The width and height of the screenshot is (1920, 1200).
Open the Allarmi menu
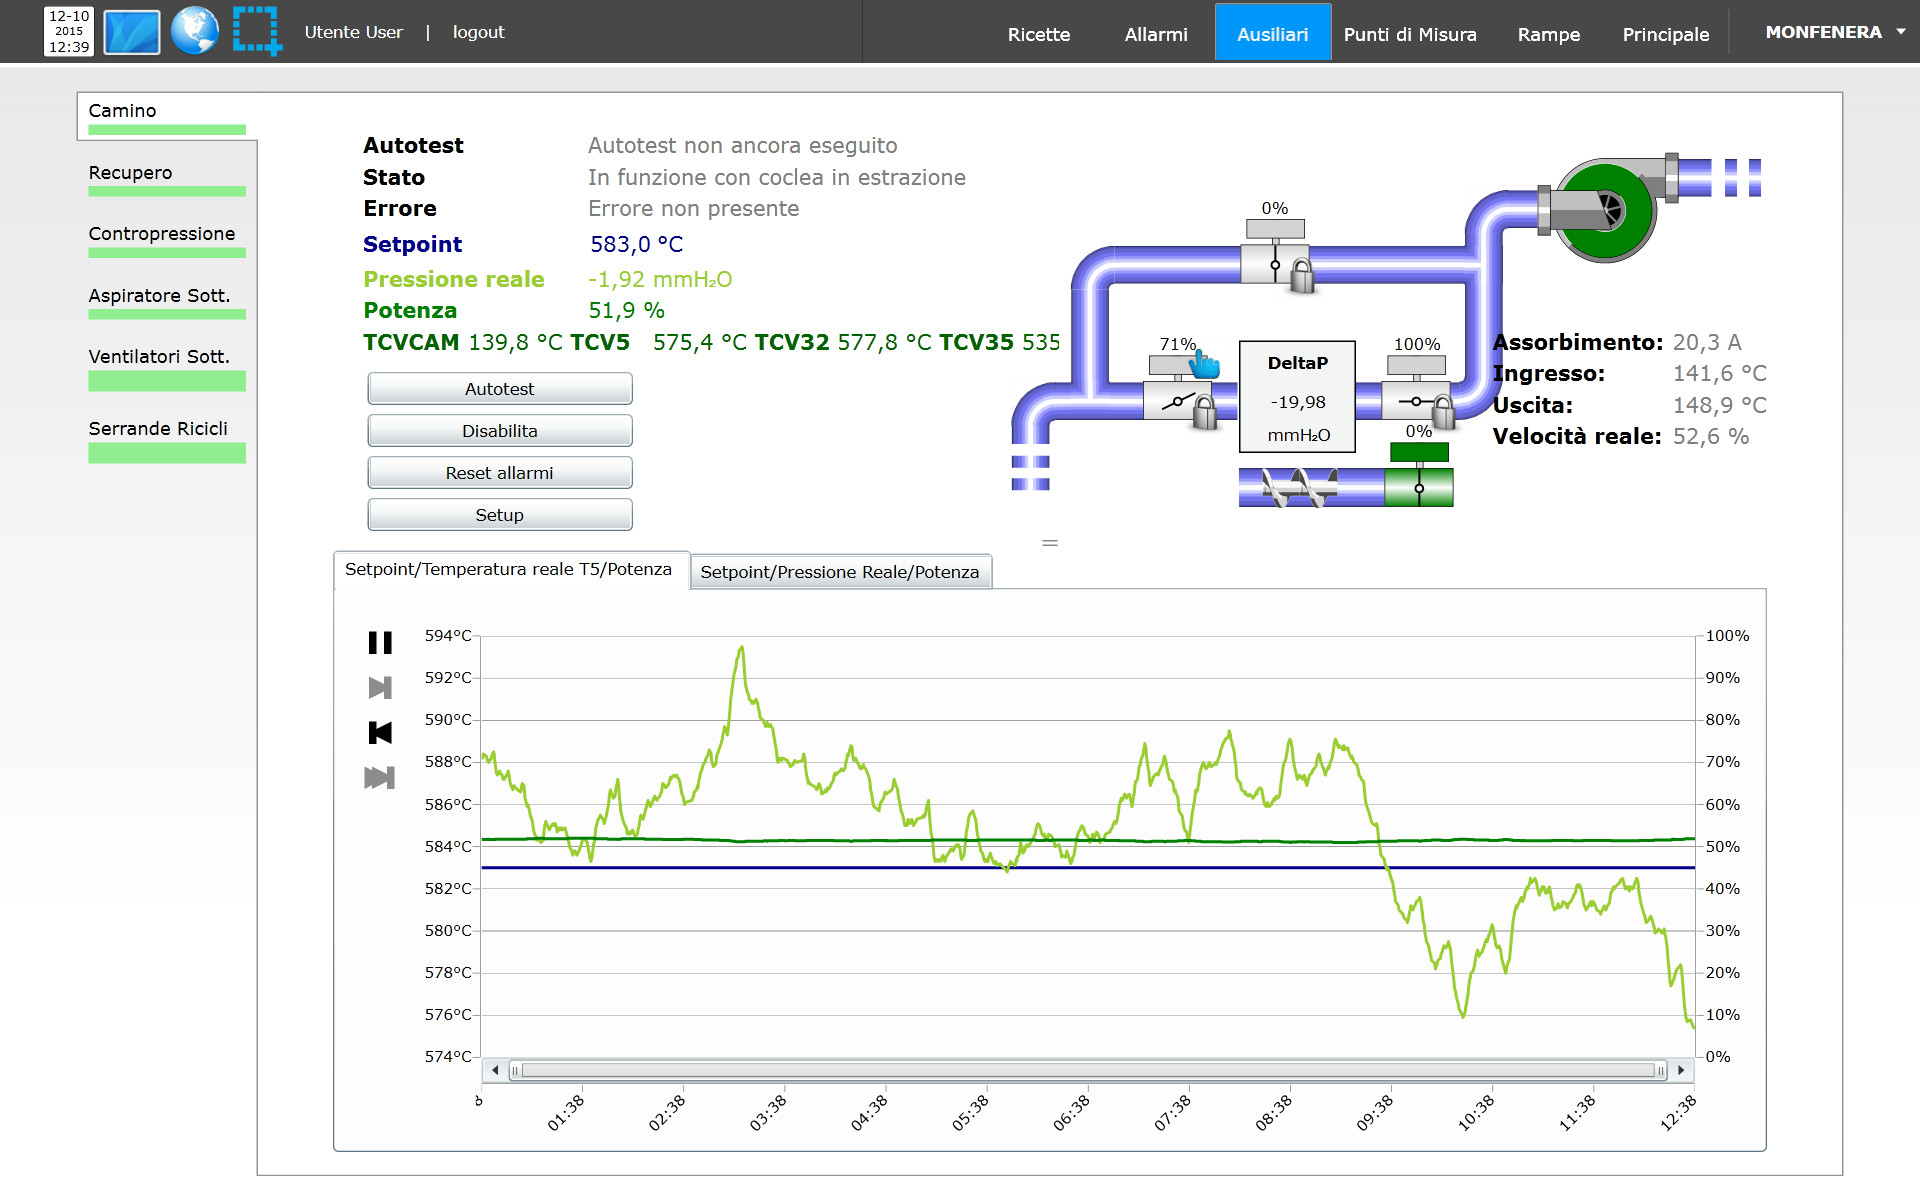[x=1156, y=34]
